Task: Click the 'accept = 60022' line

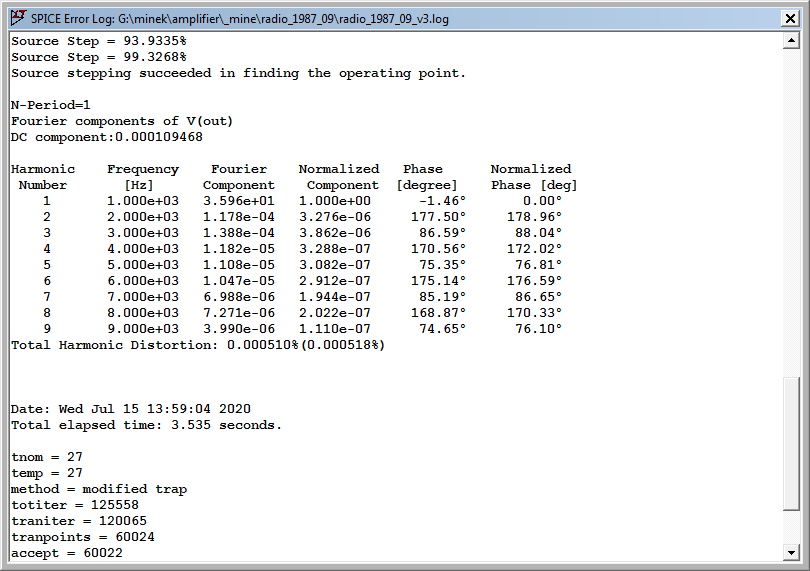Action: point(67,554)
